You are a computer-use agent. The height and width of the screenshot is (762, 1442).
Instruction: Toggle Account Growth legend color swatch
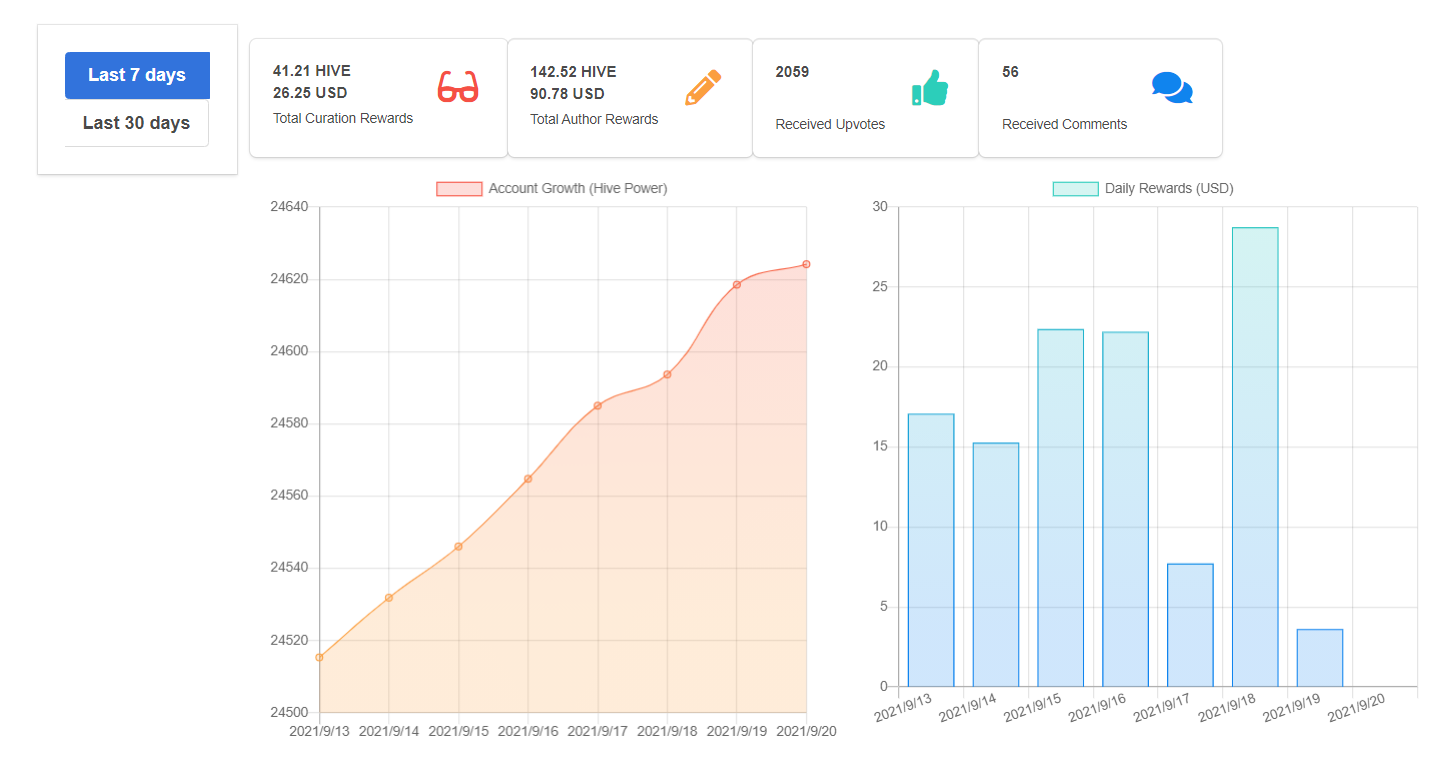click(x=459, y=189)
